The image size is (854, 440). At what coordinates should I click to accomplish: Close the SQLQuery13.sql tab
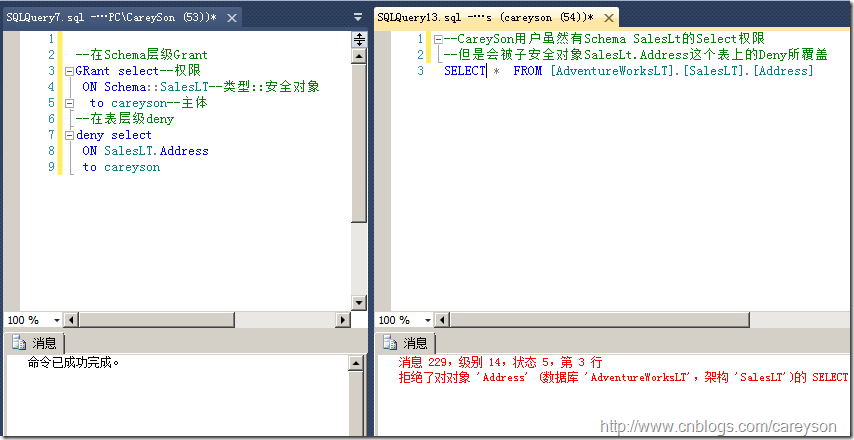[609, 18]
